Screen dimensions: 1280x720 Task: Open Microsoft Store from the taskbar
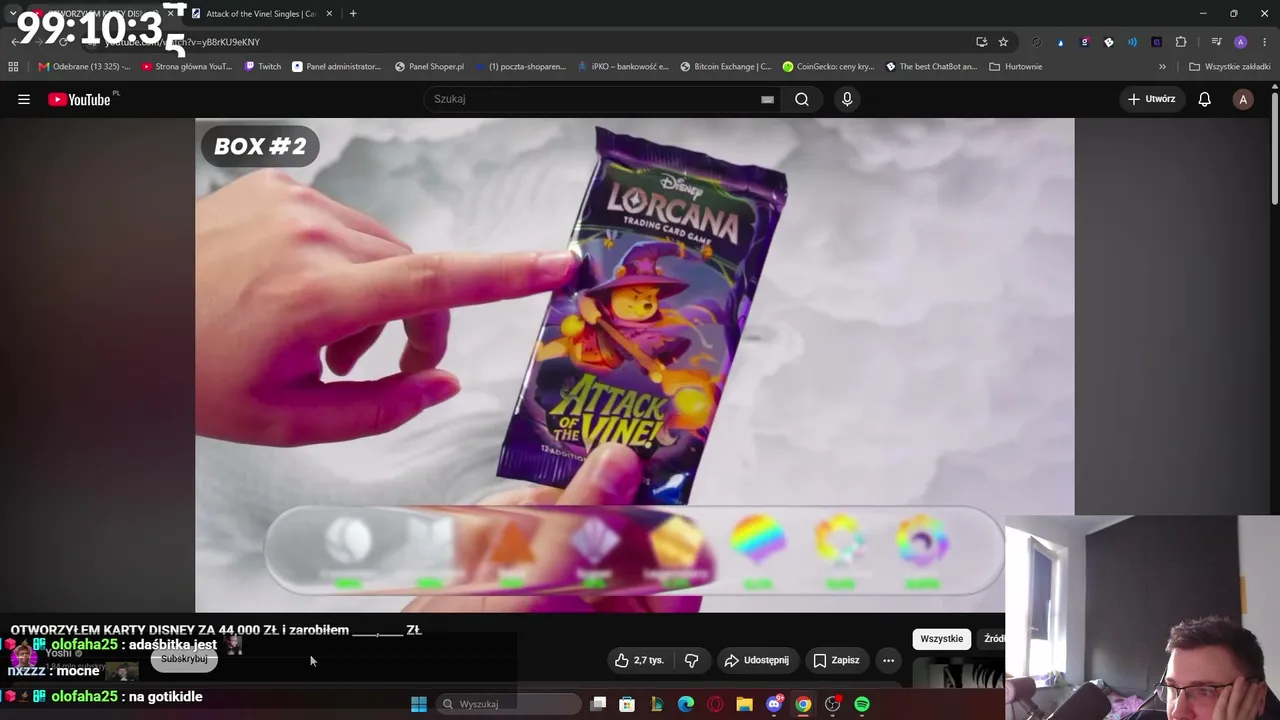pyautogui.click(x=627, y=704)
